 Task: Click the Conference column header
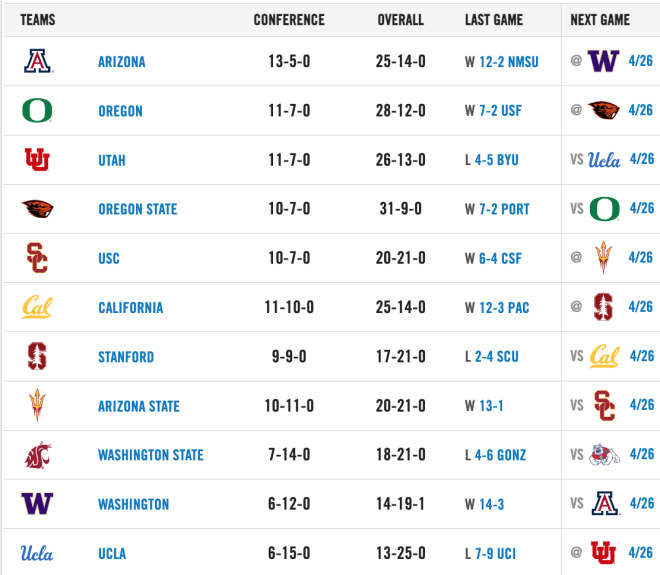click(x=289, y=20)
